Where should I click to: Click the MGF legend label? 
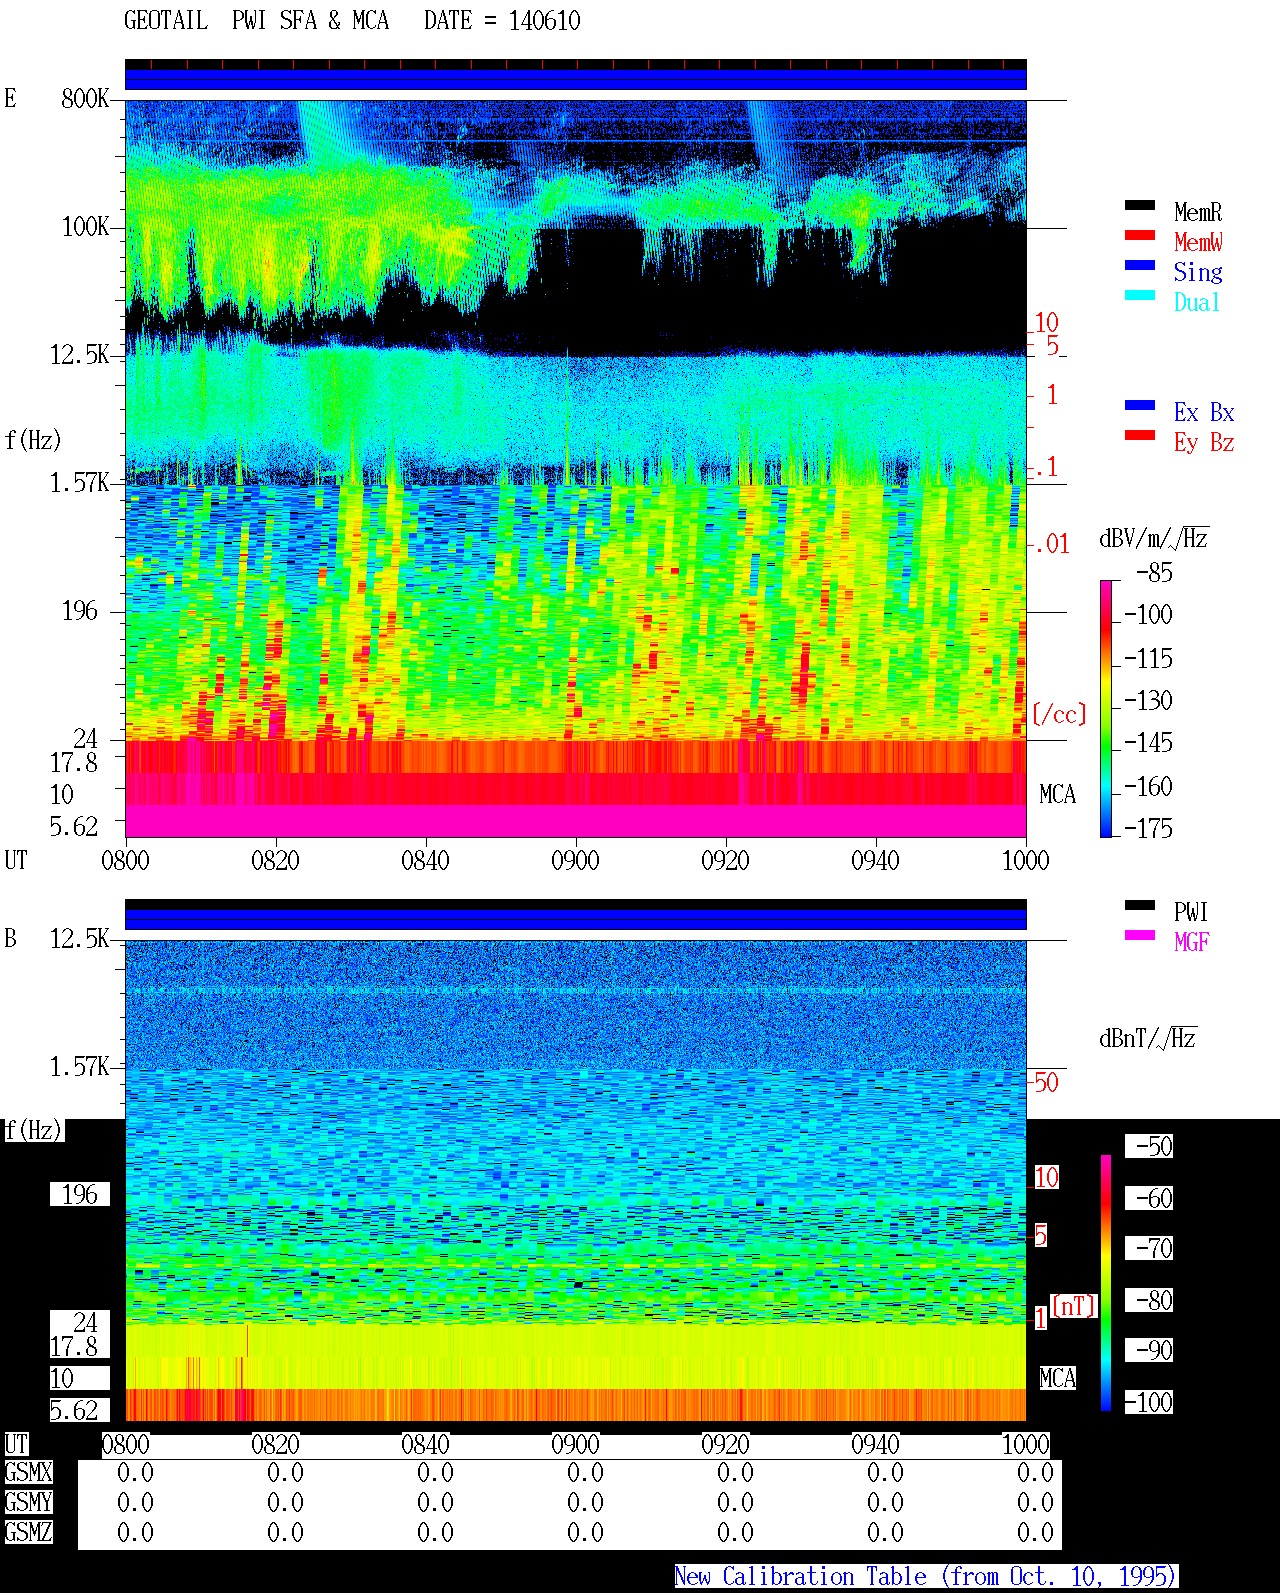pos(1191,942)
